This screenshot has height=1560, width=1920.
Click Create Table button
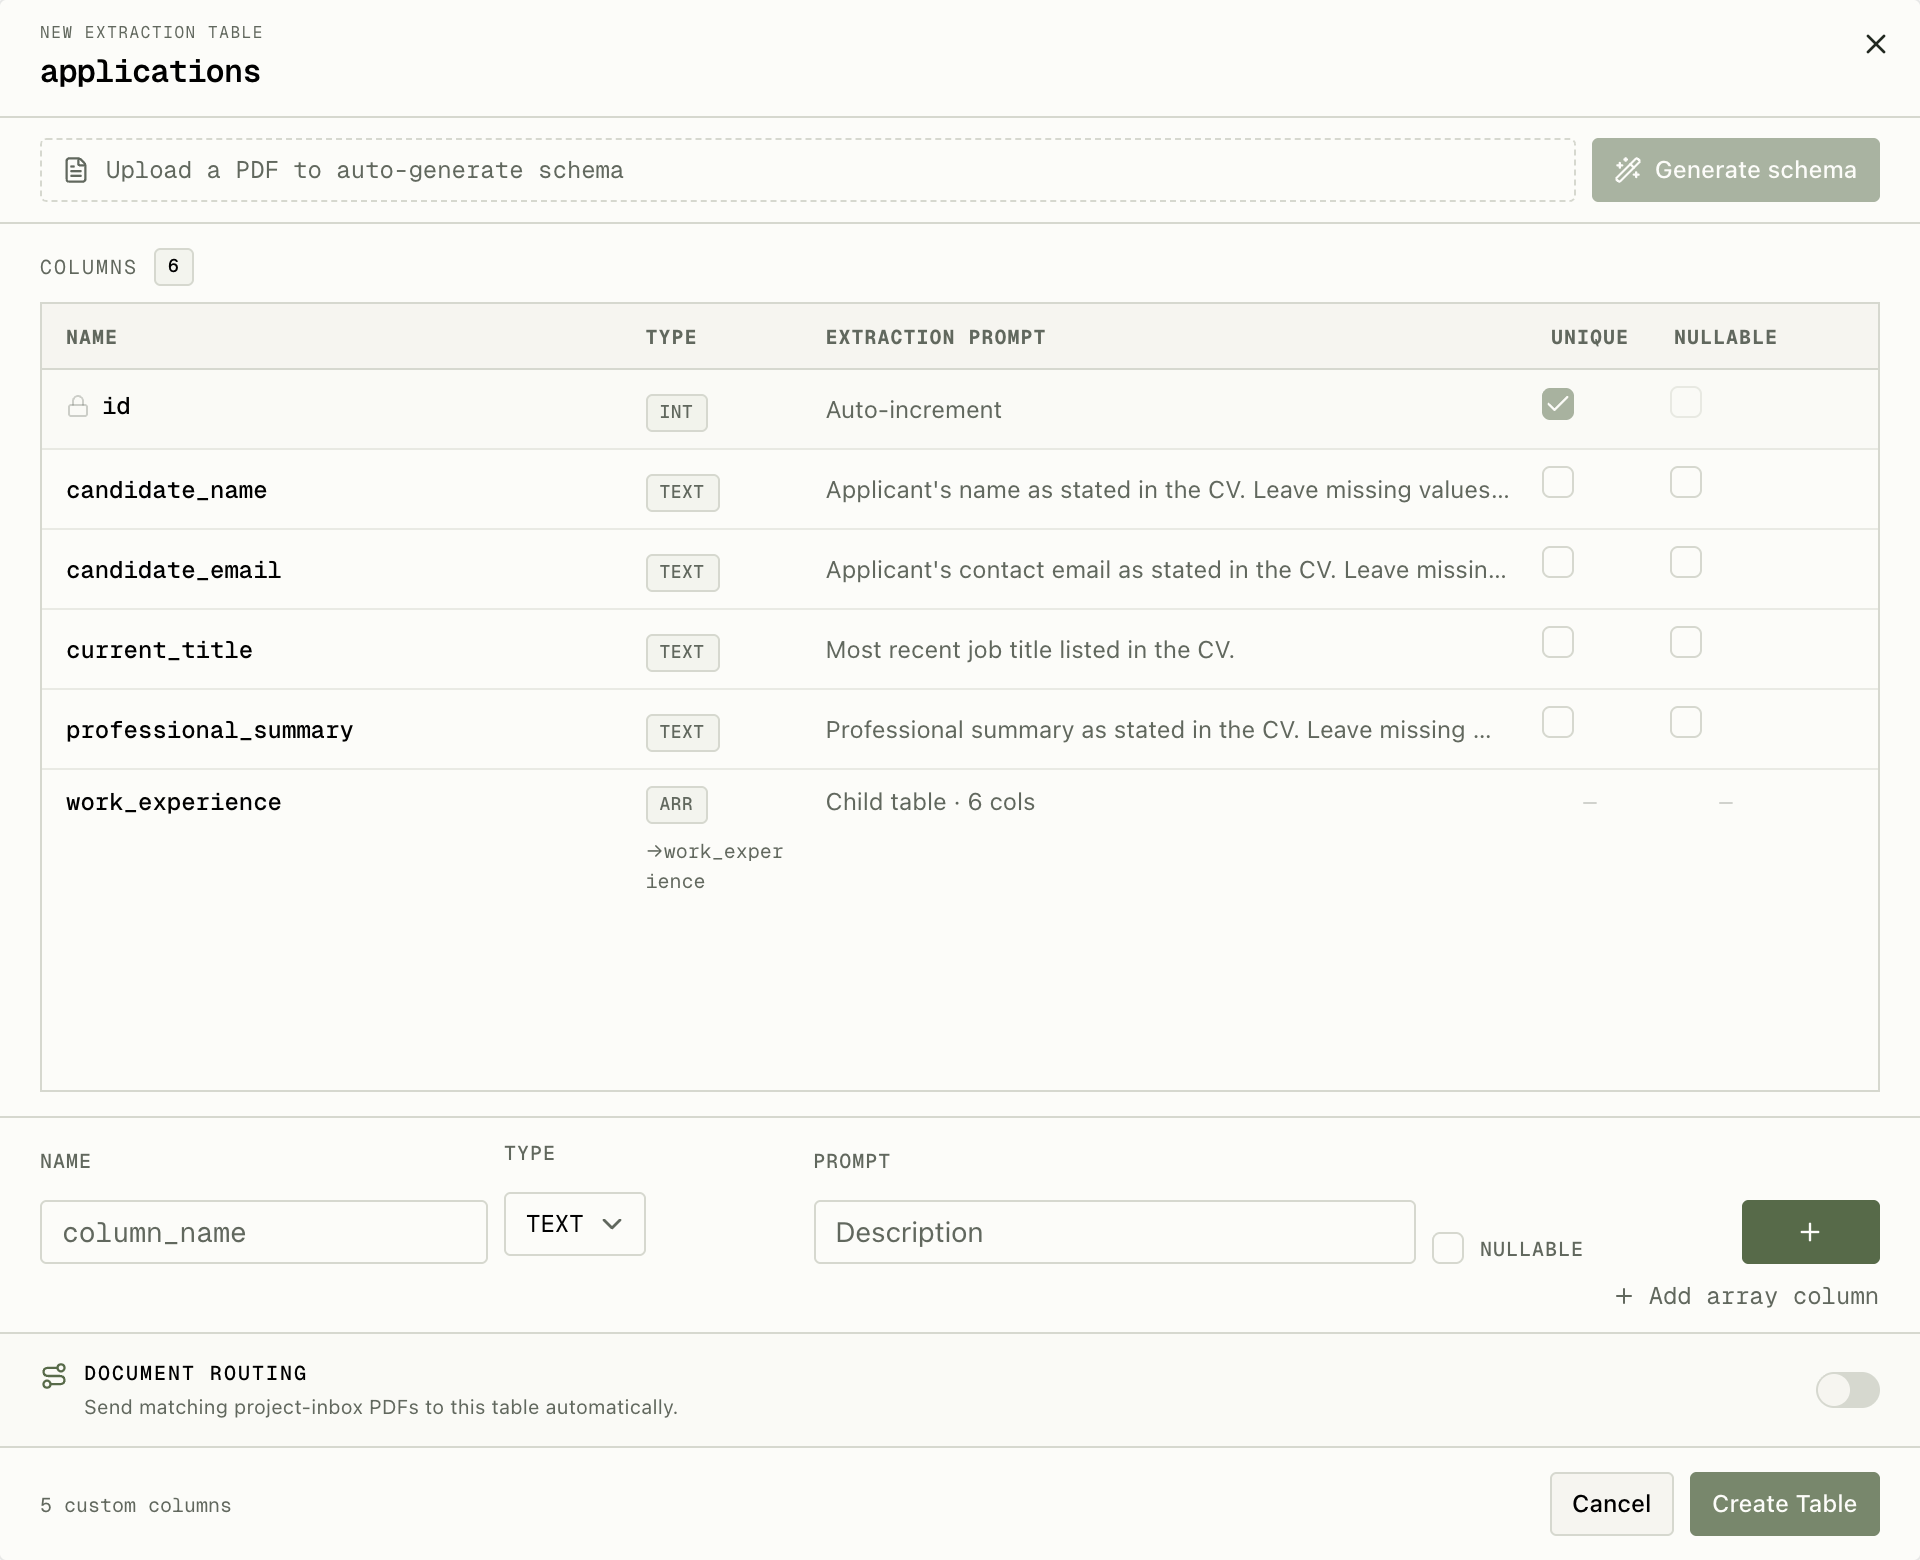pos(1785,1504)
